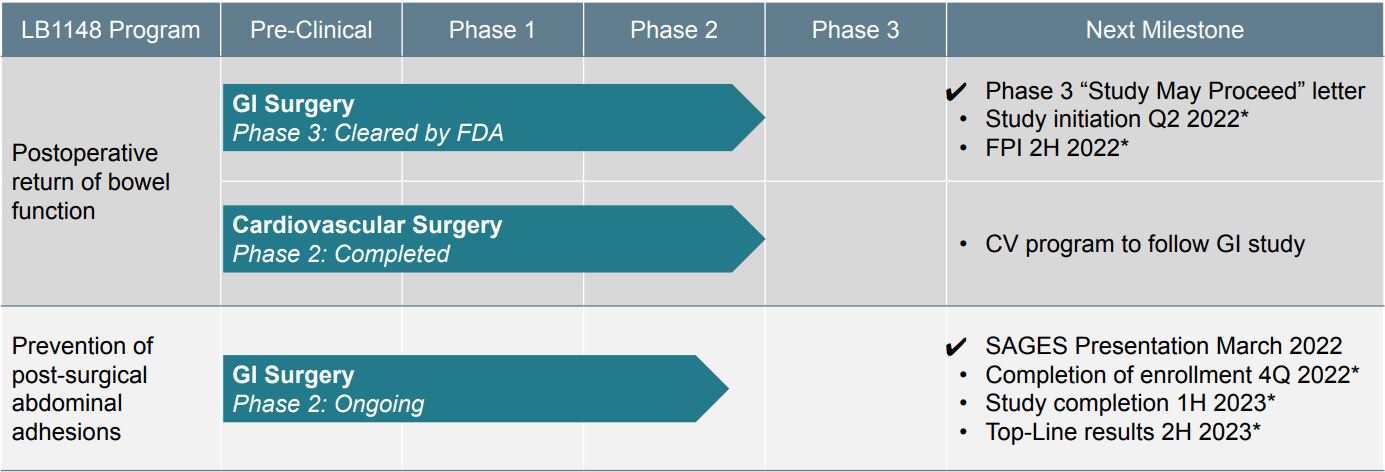This screenshot has height=472, width=1385.
Task: Click the GI Surgery Phase 3 cleared bar
Action: (480, 118)
